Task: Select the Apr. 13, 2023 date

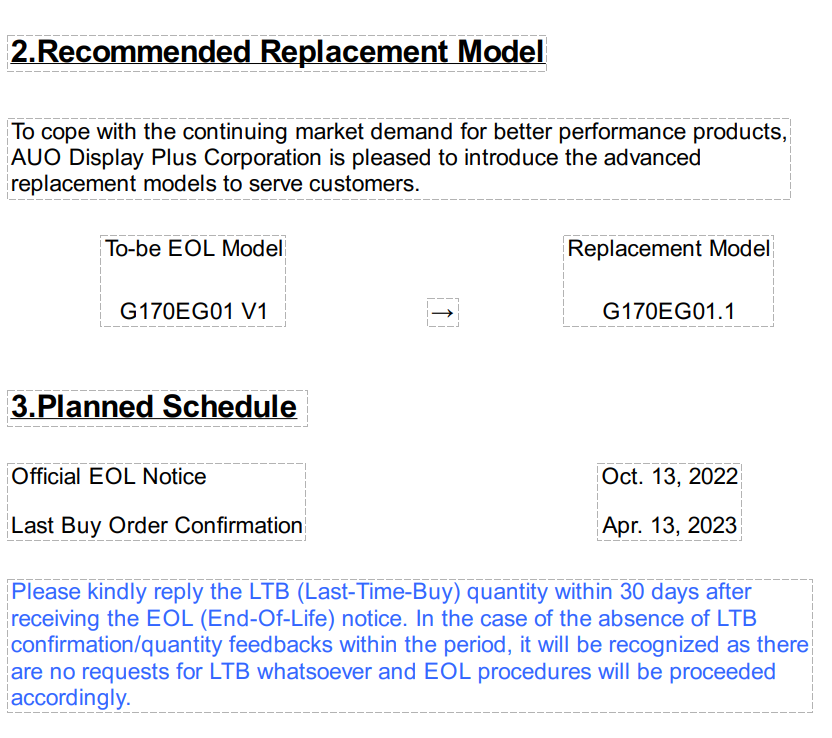Action: coord(669,525)
